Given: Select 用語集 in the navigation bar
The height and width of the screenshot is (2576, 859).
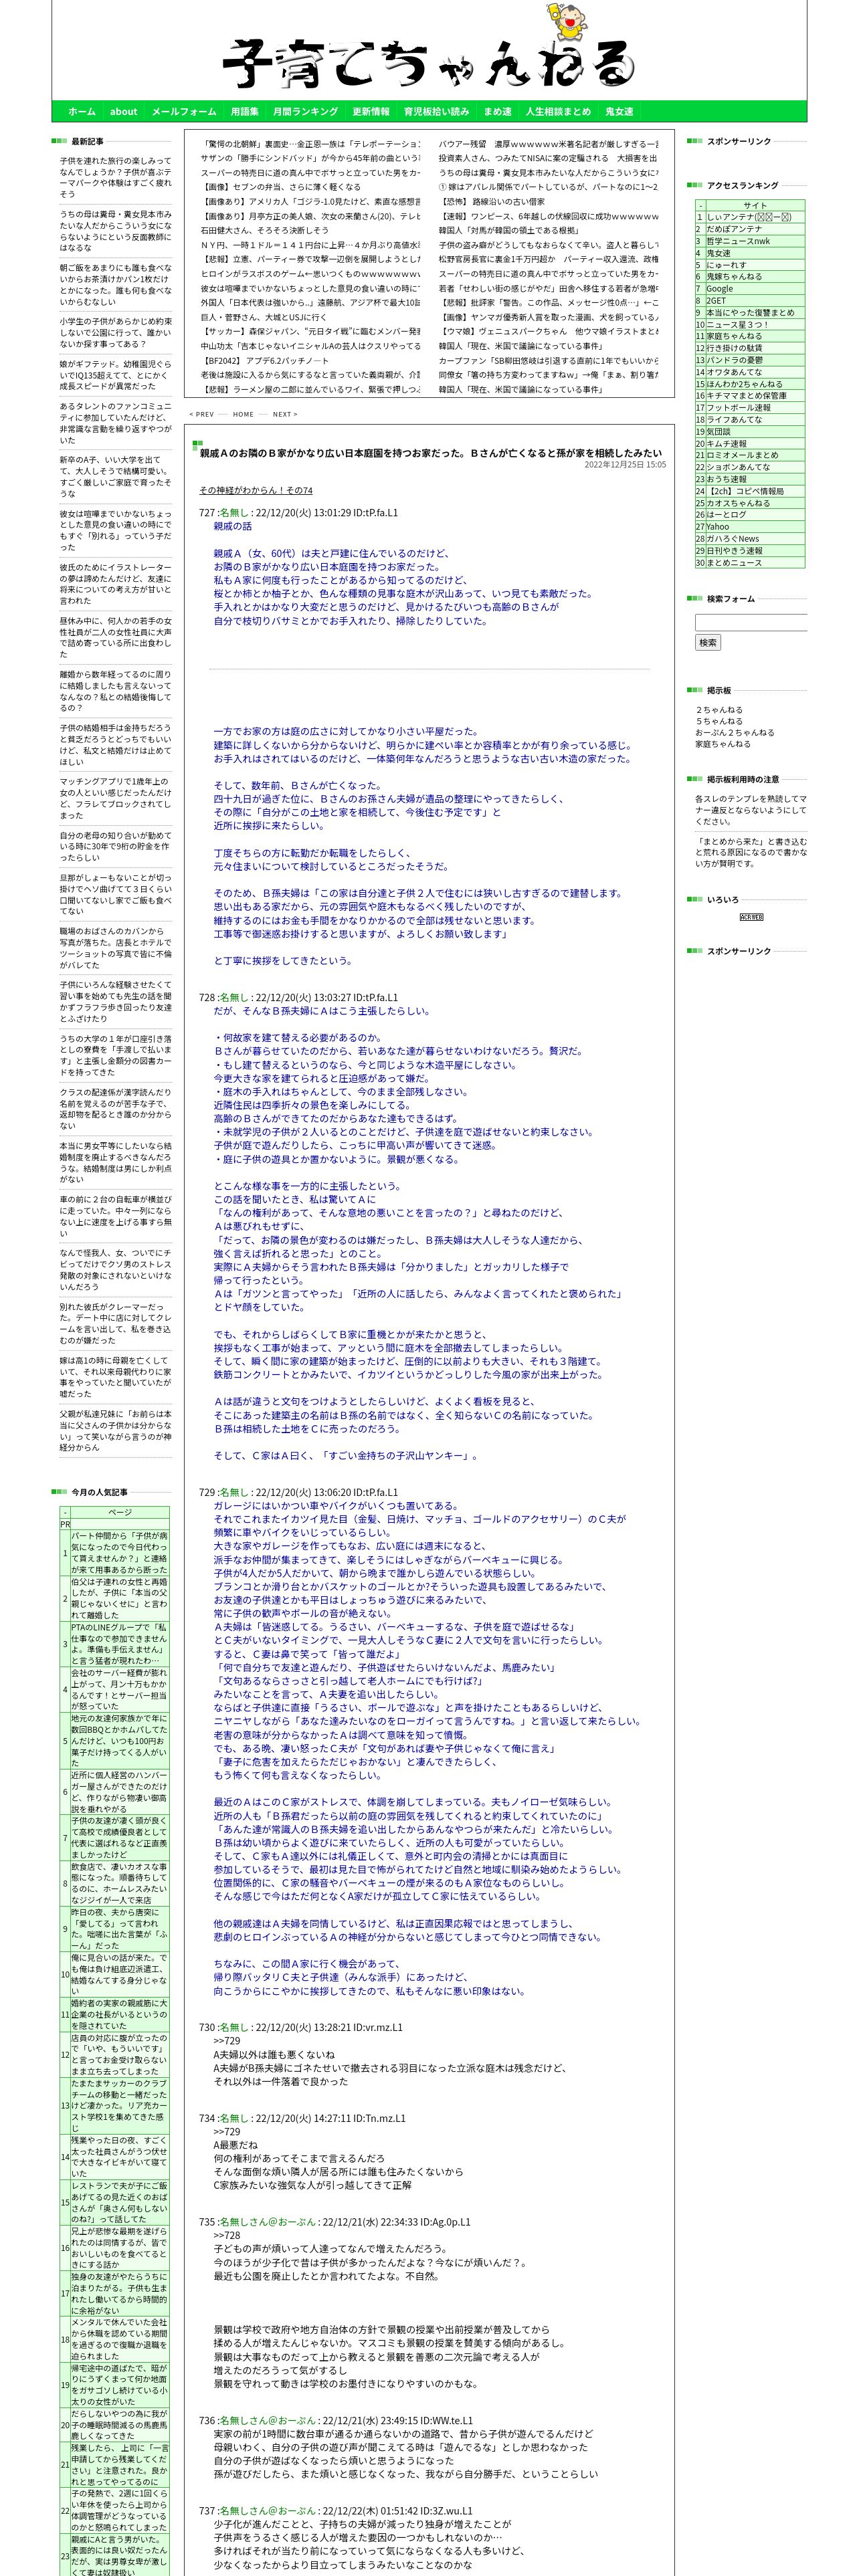Looking at the screenshot, I should [x=245, y=112].
